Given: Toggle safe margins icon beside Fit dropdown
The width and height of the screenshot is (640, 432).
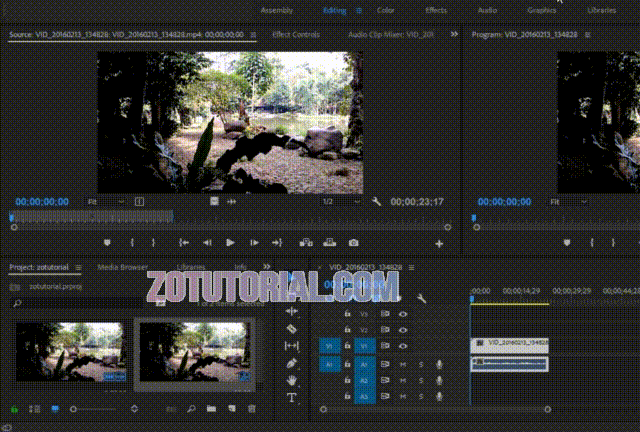Looking at the screenshot, I should pos(139,202).
